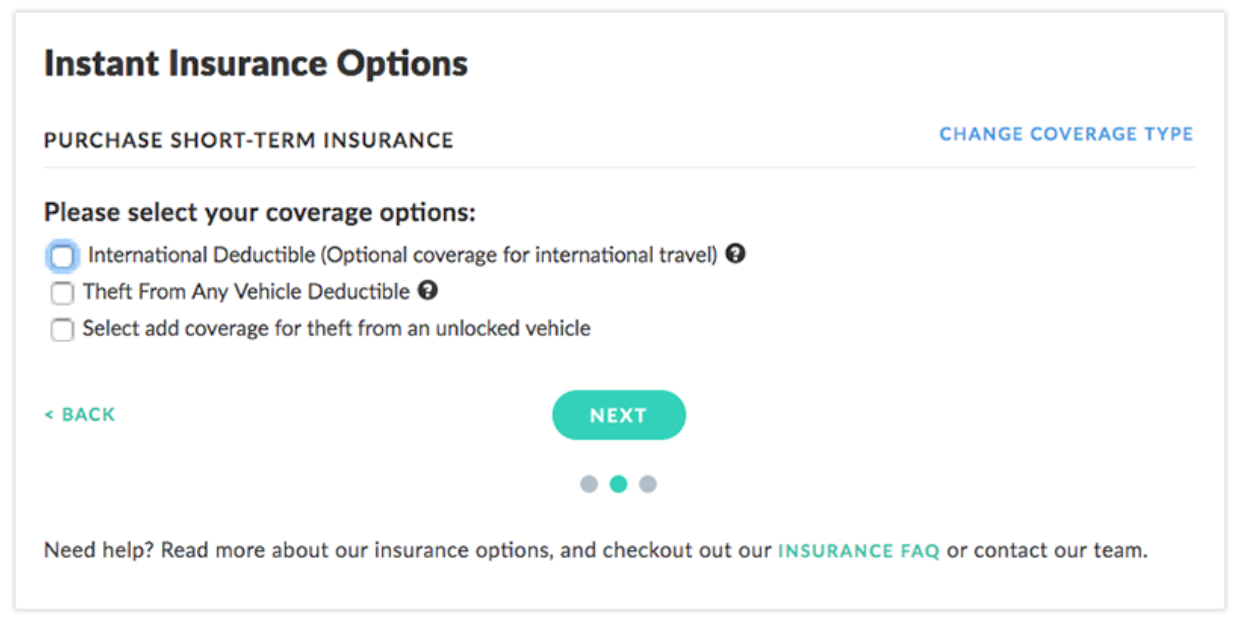Click the Purchase Short-Term Insurance subheading

[x=248, y=140]
